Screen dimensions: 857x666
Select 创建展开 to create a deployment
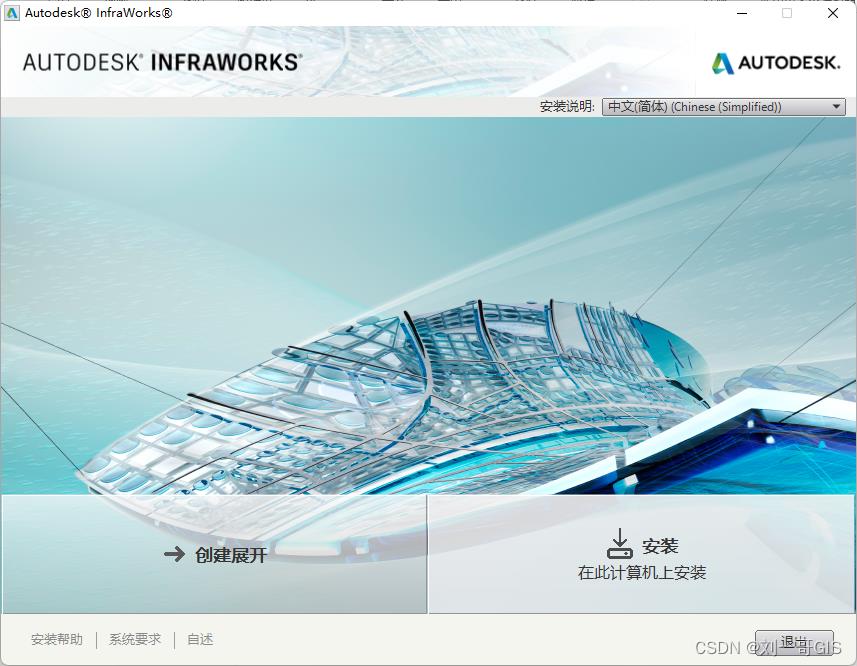214,554
